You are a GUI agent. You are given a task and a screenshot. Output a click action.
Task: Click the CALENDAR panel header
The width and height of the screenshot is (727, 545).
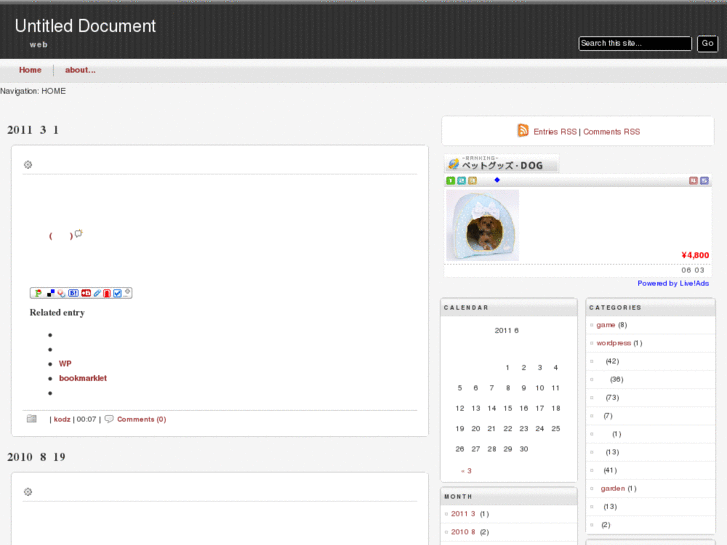point(509,308)
